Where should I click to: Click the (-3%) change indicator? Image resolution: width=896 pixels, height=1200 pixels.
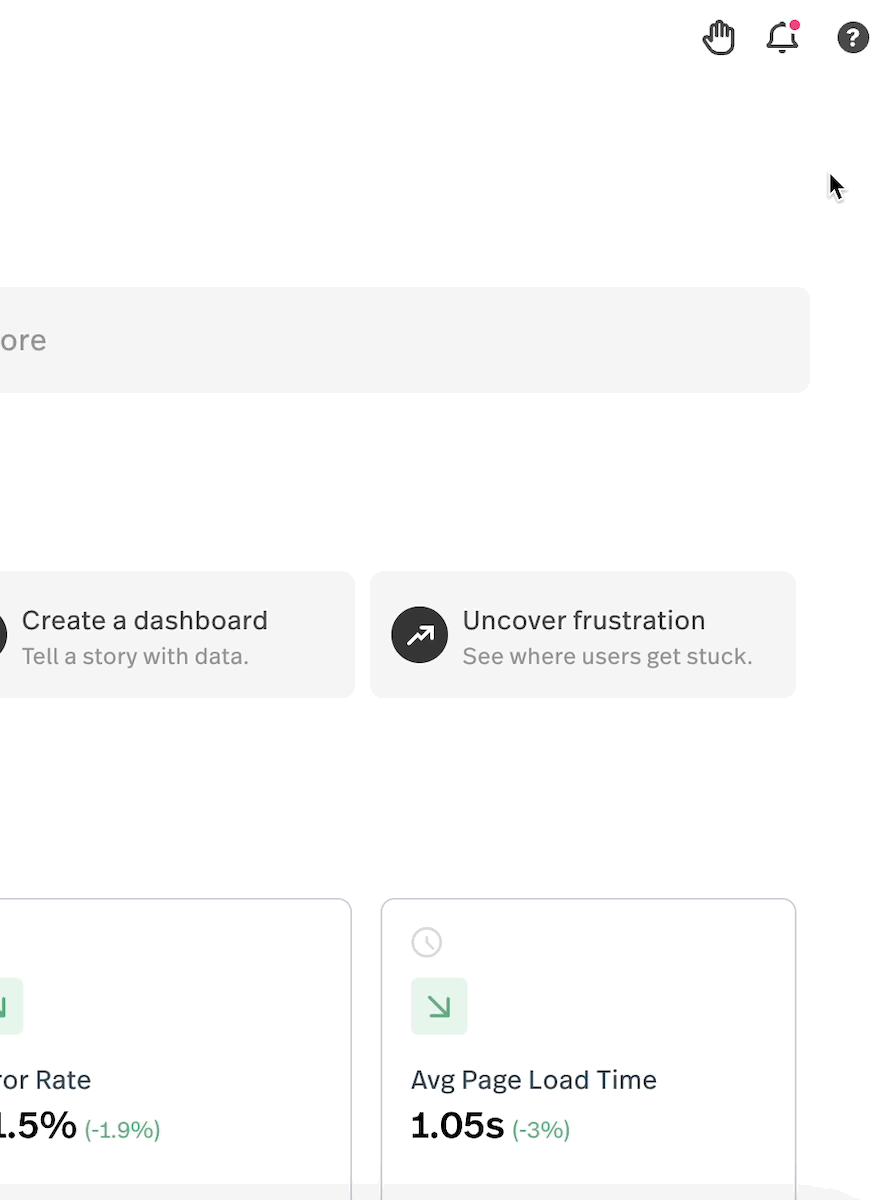541,1130
